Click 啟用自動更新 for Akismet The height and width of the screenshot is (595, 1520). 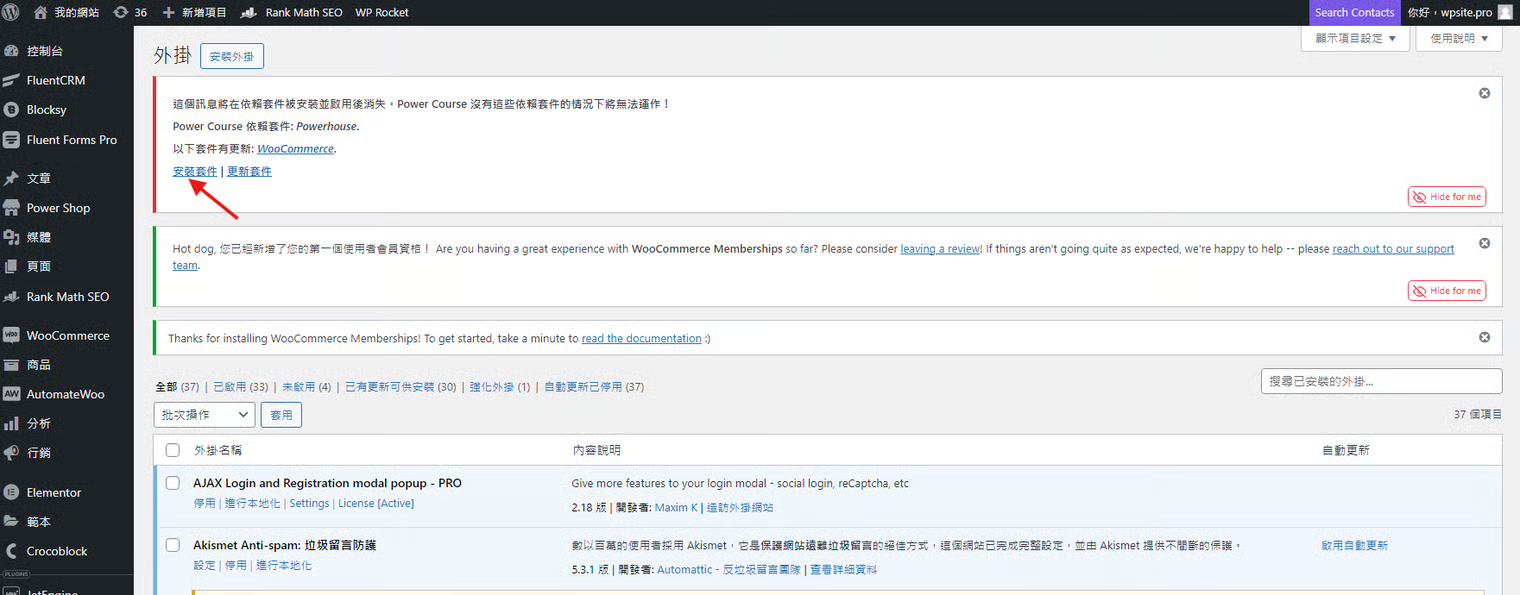(1355, 546)
